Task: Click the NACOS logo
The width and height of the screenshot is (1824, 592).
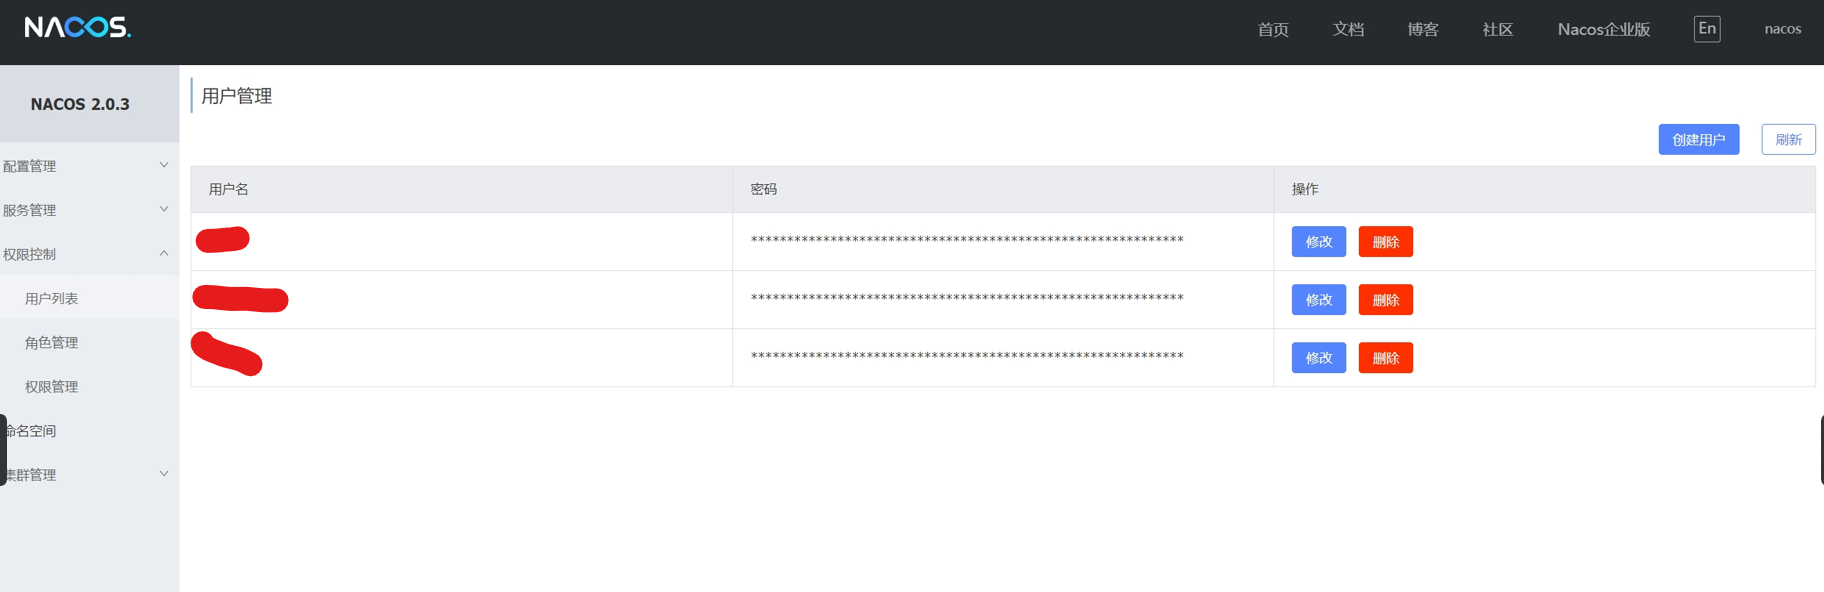Action: point(78,28)
